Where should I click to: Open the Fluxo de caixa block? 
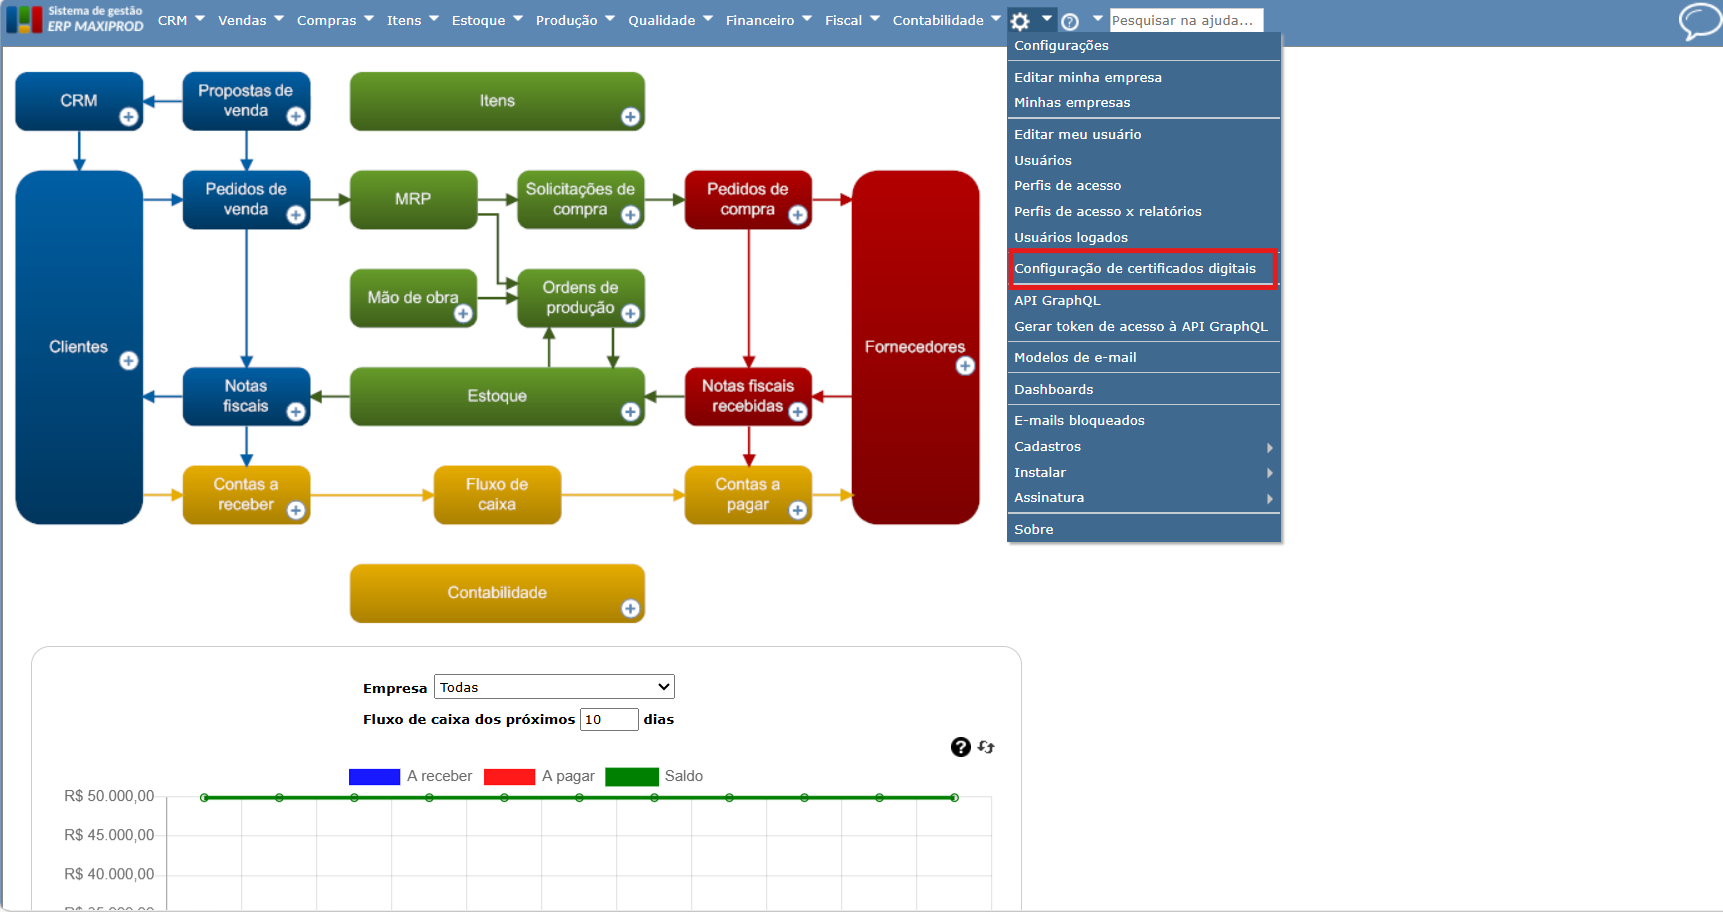(x=497, y=494)
